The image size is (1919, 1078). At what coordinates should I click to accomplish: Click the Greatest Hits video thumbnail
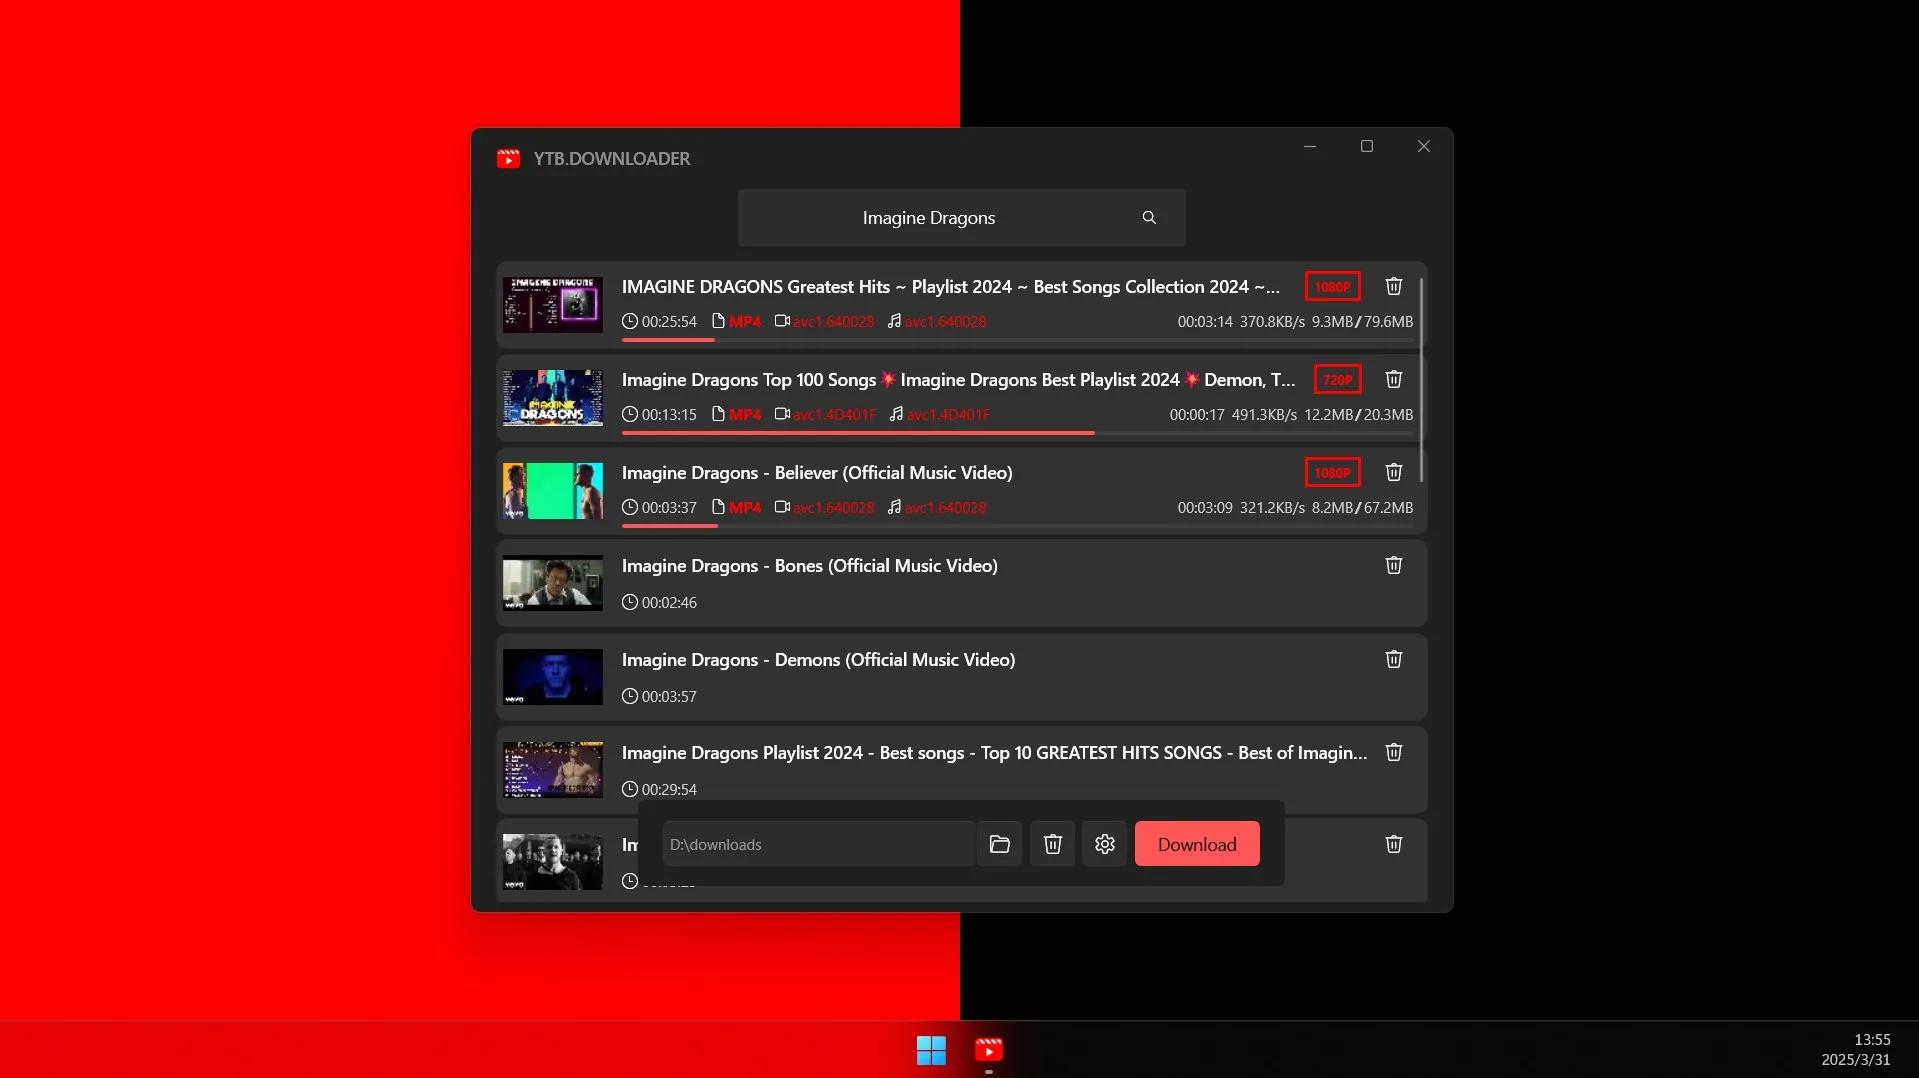pos(552,305)
